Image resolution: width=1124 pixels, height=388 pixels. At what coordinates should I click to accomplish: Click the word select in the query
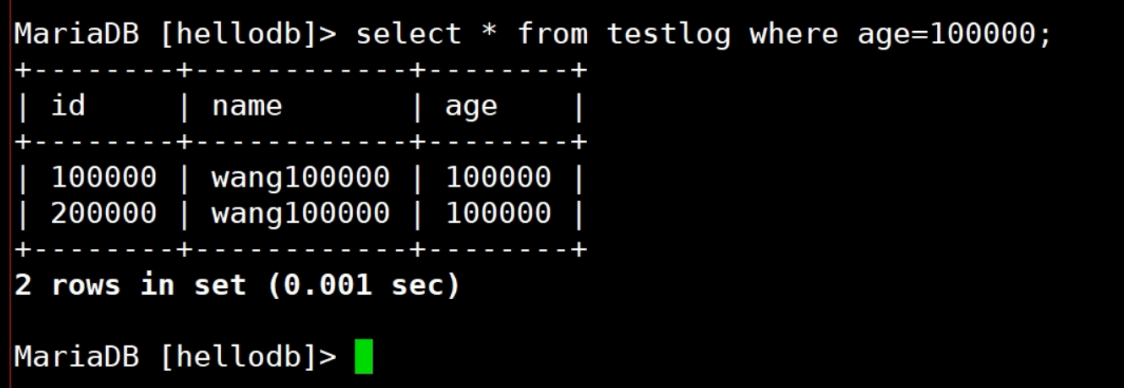pyautogui.click(x=409, y=34)
